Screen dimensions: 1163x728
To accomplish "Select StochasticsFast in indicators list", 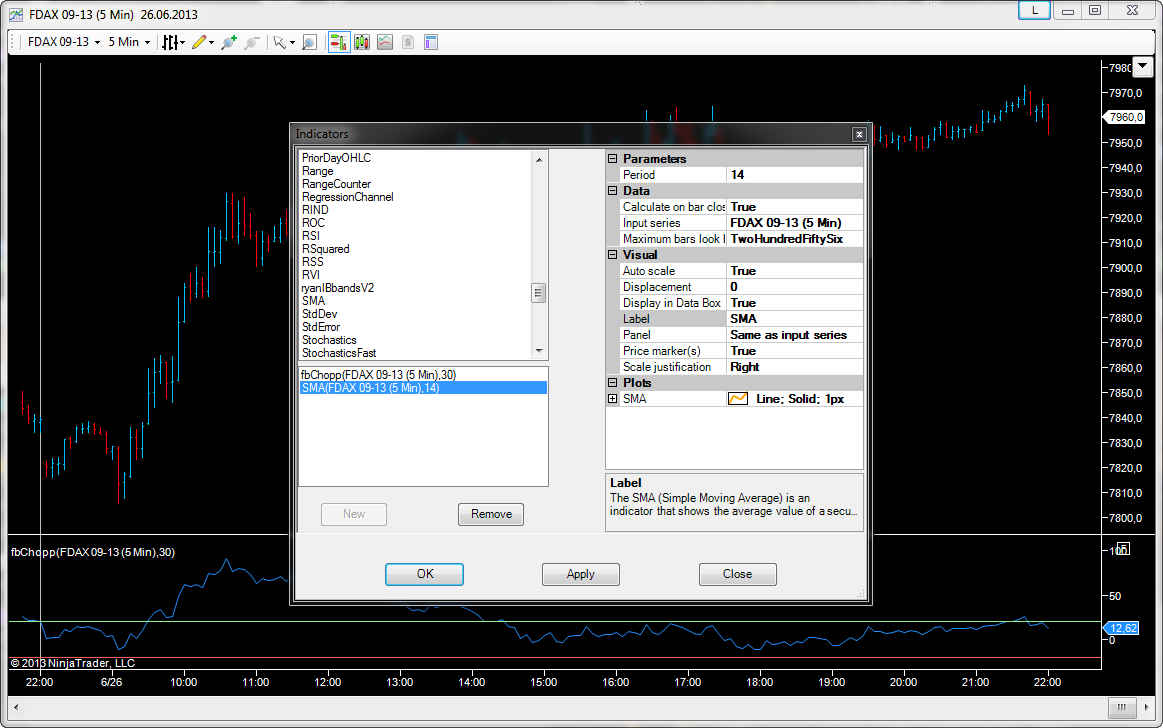I will (x=339, y=353).
